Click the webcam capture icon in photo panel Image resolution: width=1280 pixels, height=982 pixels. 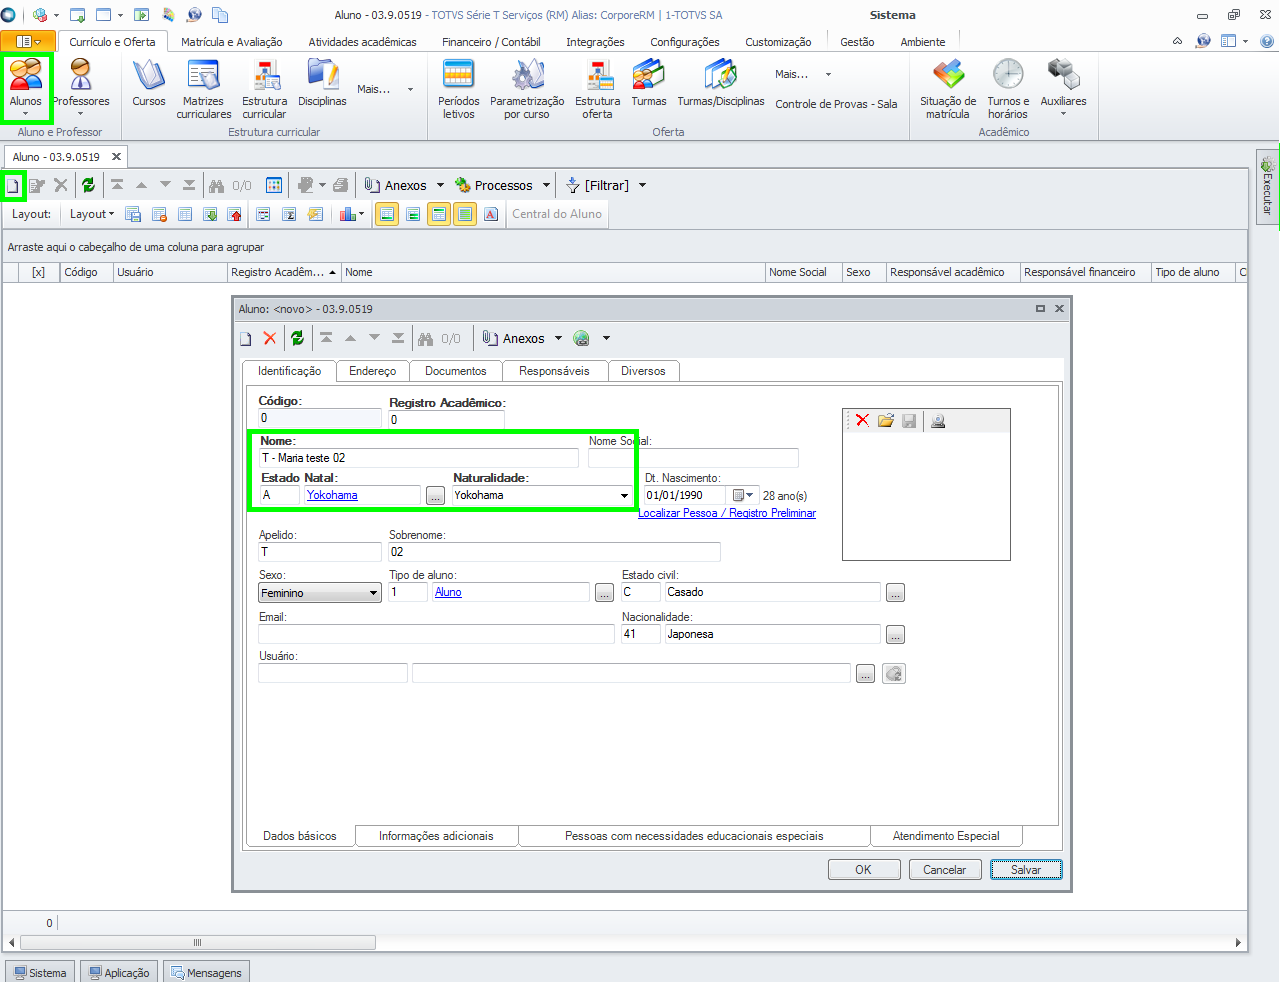point(938,421)
